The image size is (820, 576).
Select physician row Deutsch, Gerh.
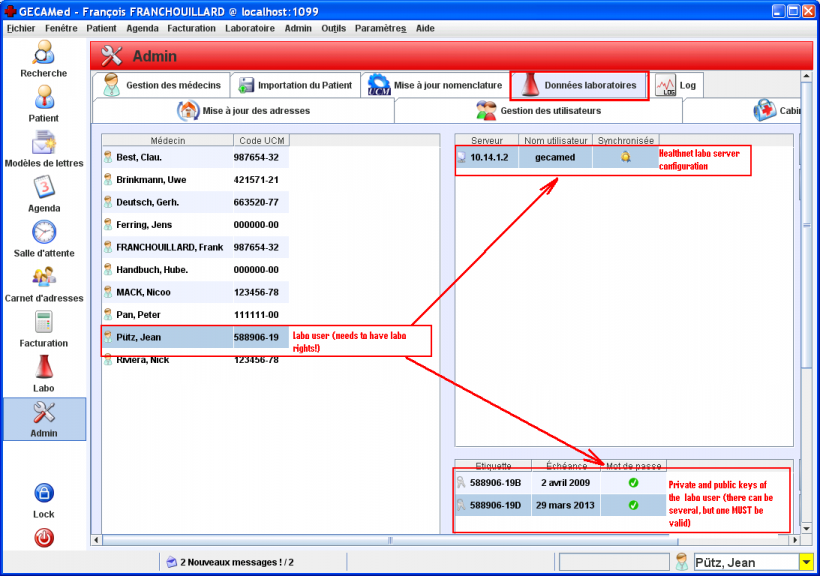tap(167, 202)
